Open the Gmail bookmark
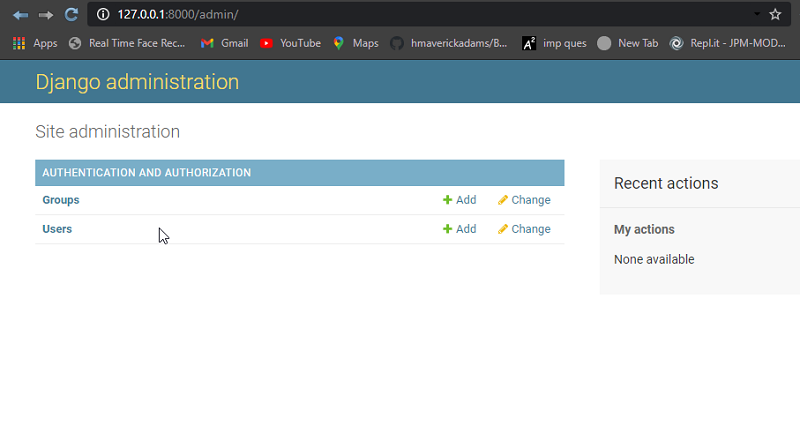 [224, 43]
